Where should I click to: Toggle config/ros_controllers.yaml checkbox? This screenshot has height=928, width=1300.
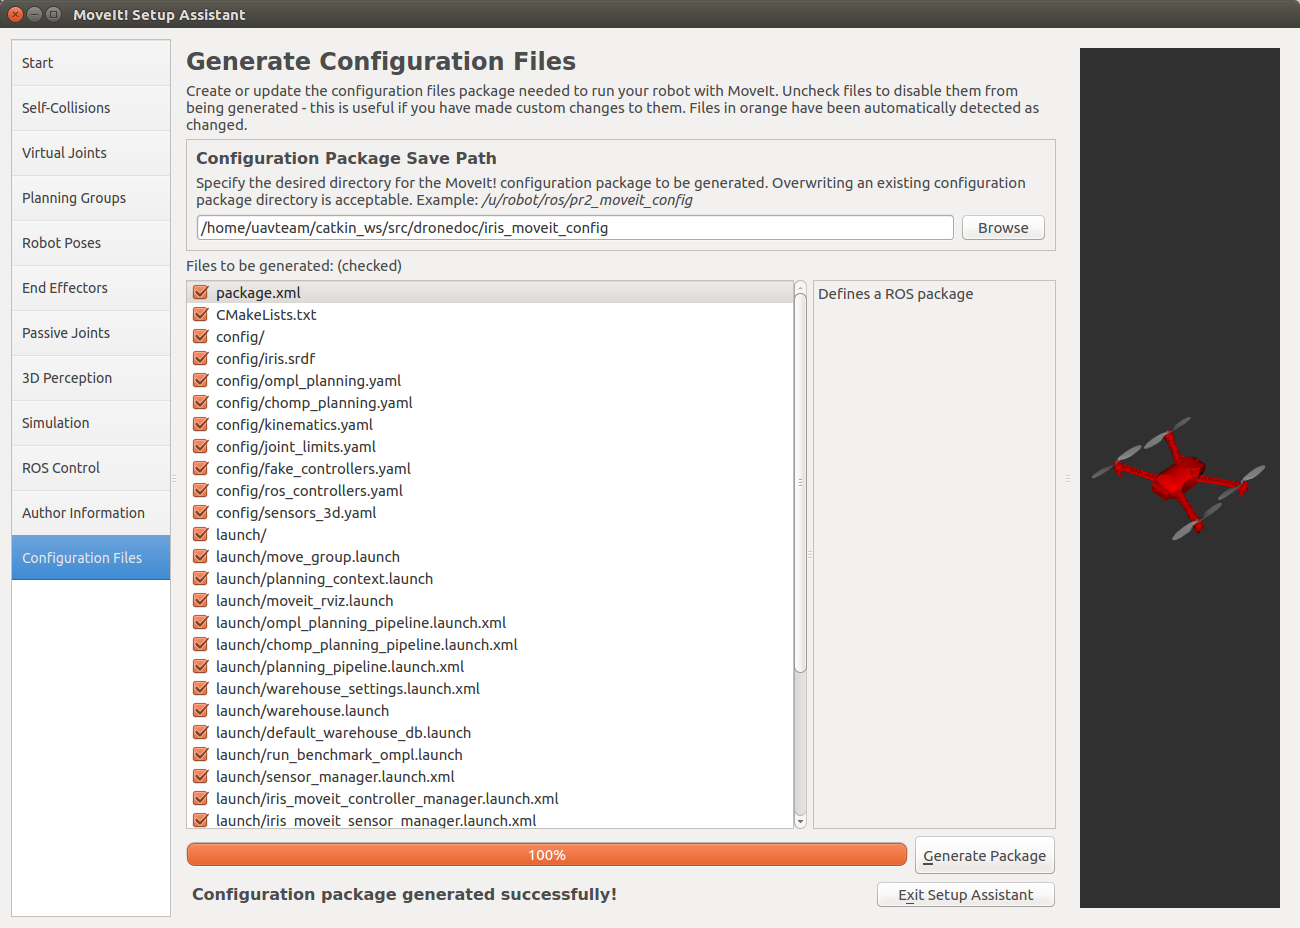point(200,491)
